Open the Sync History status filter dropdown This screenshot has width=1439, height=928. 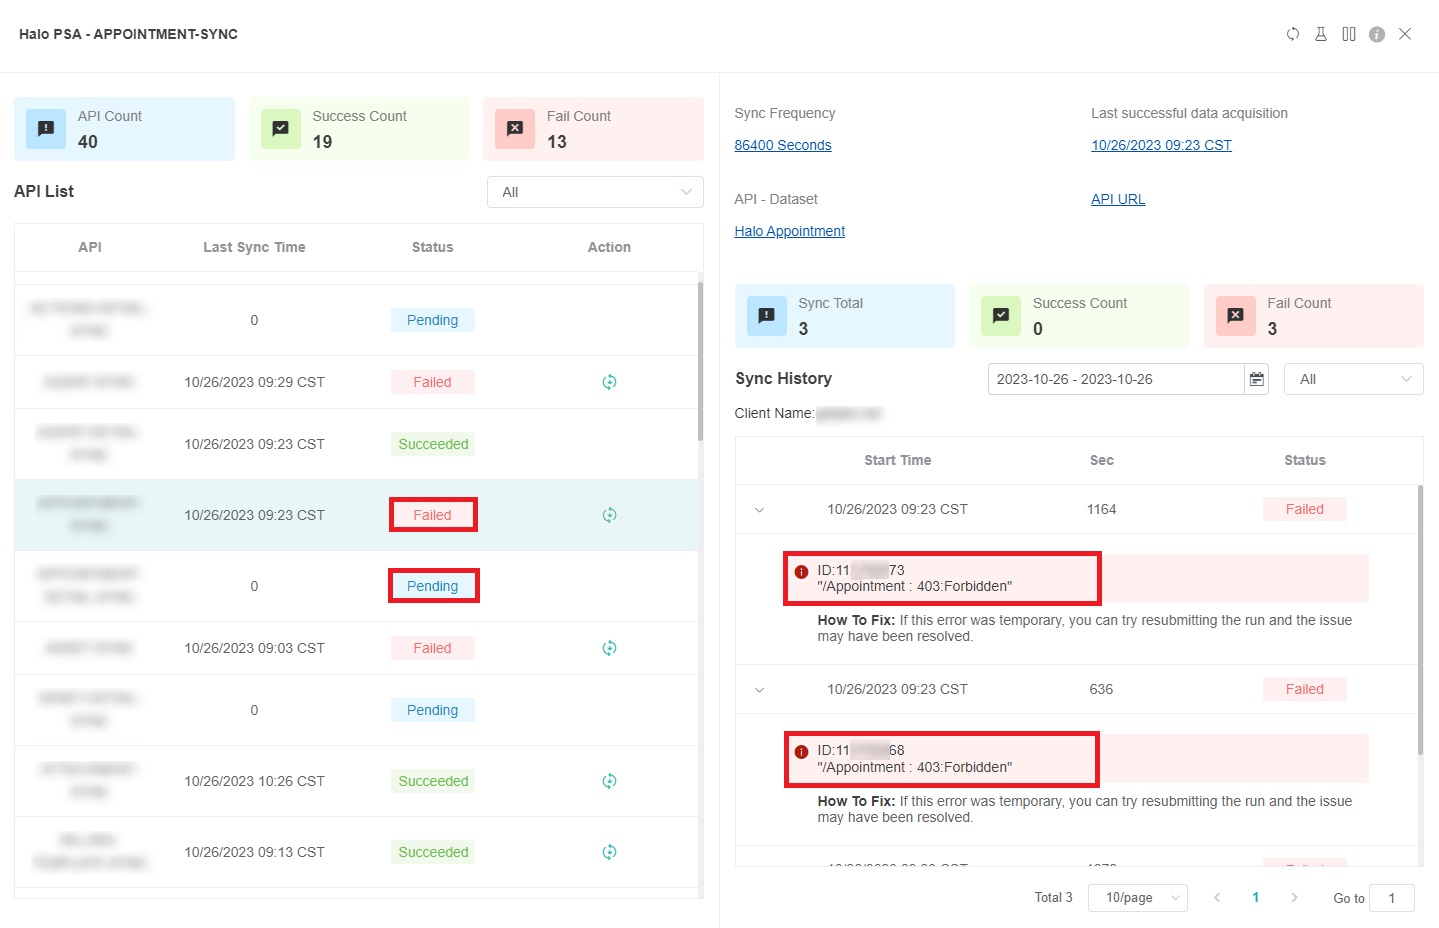pyautogui.click(x=1353, y=379)
